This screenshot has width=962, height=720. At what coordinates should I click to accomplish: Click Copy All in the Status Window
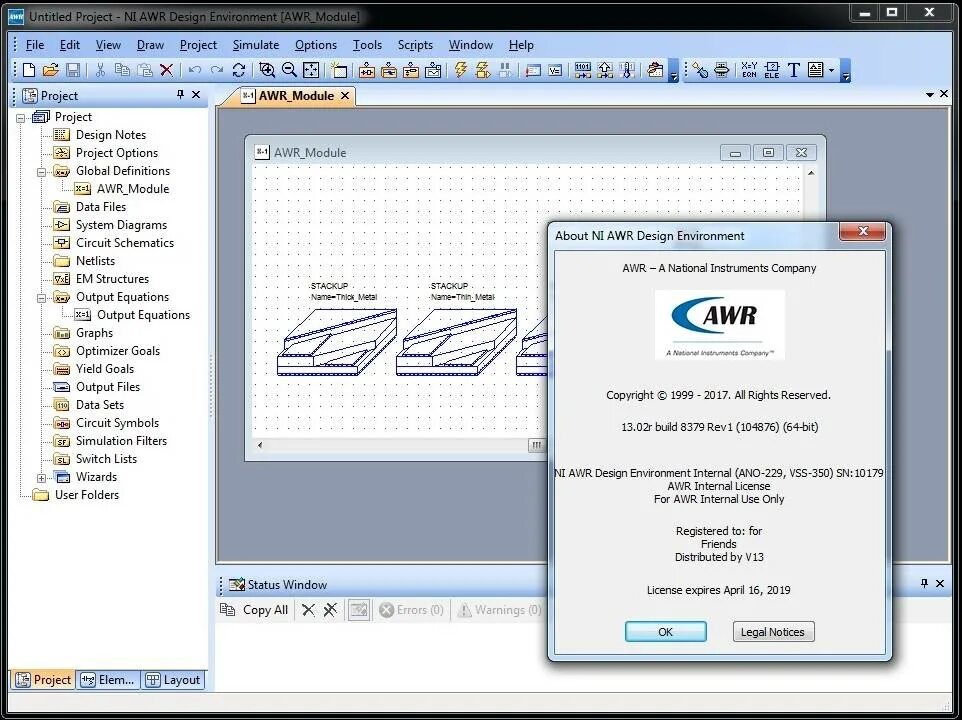pos(254,610)
